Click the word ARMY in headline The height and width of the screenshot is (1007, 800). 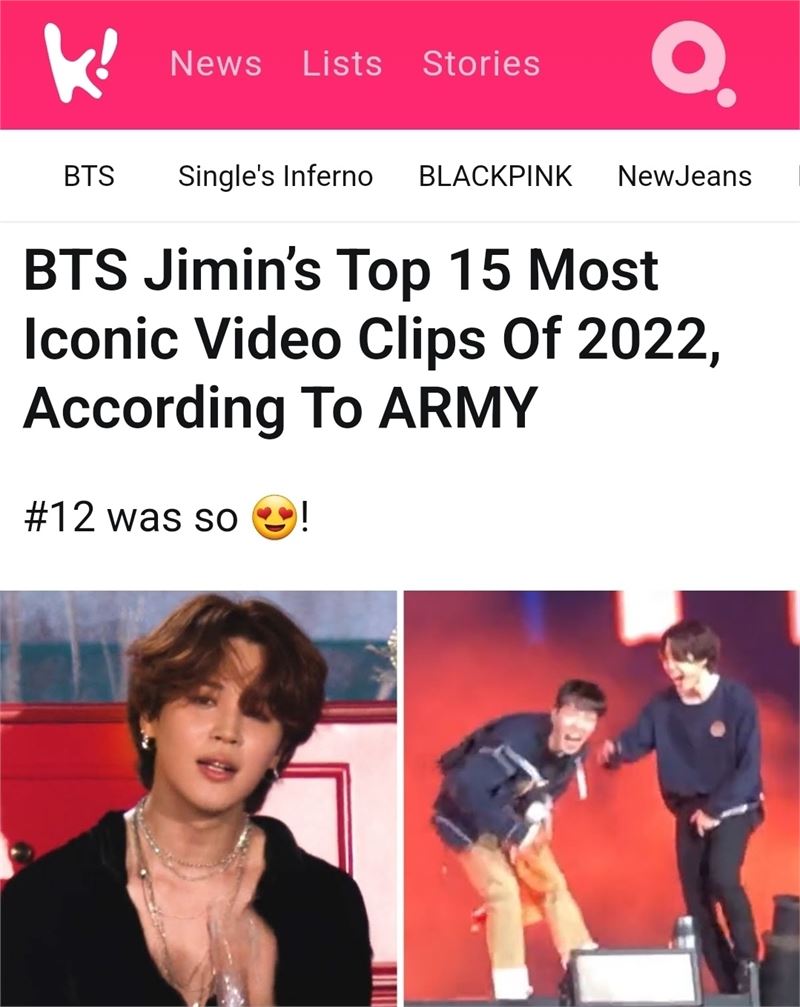coord(458,408)
